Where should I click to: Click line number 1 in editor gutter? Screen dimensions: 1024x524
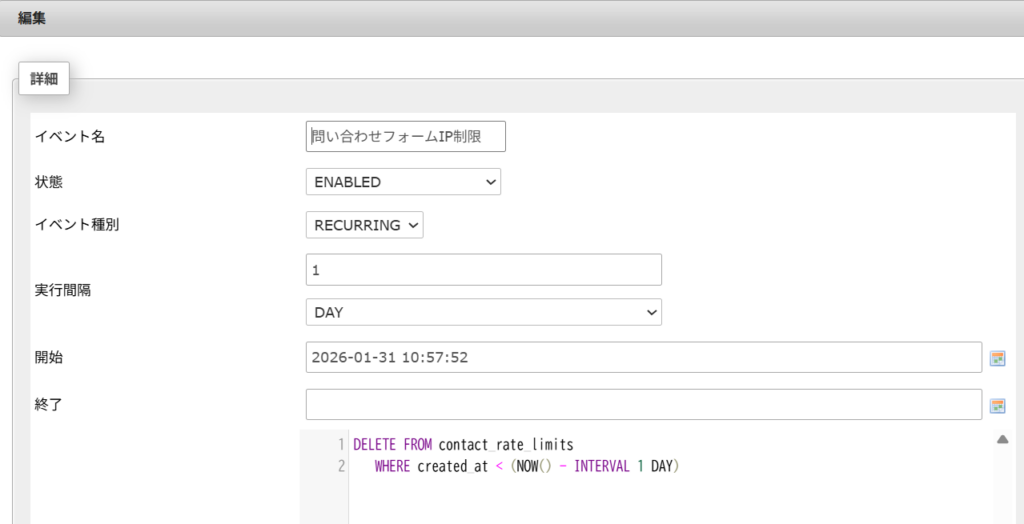pyautogui.click(x=341, y=444)
